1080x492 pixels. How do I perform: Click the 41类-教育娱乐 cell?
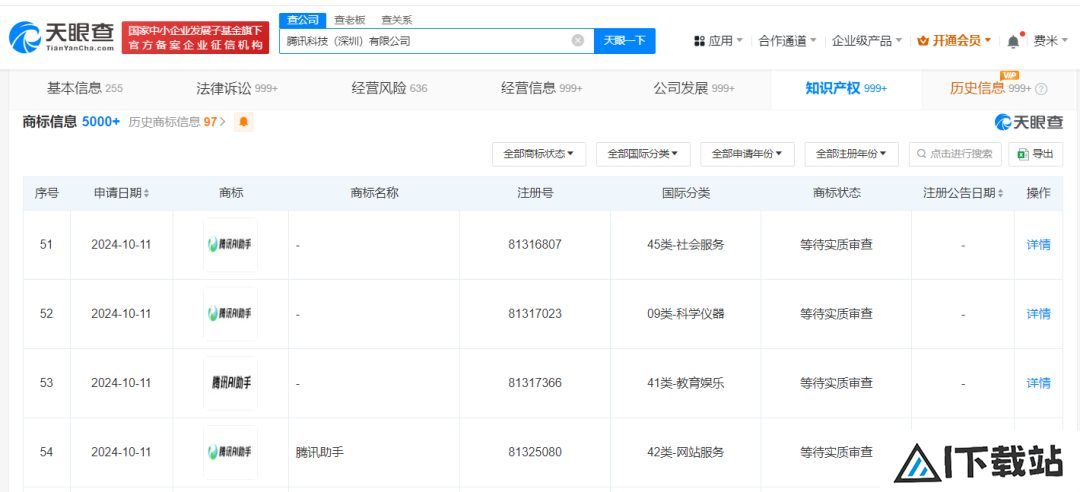pos(685,382)
